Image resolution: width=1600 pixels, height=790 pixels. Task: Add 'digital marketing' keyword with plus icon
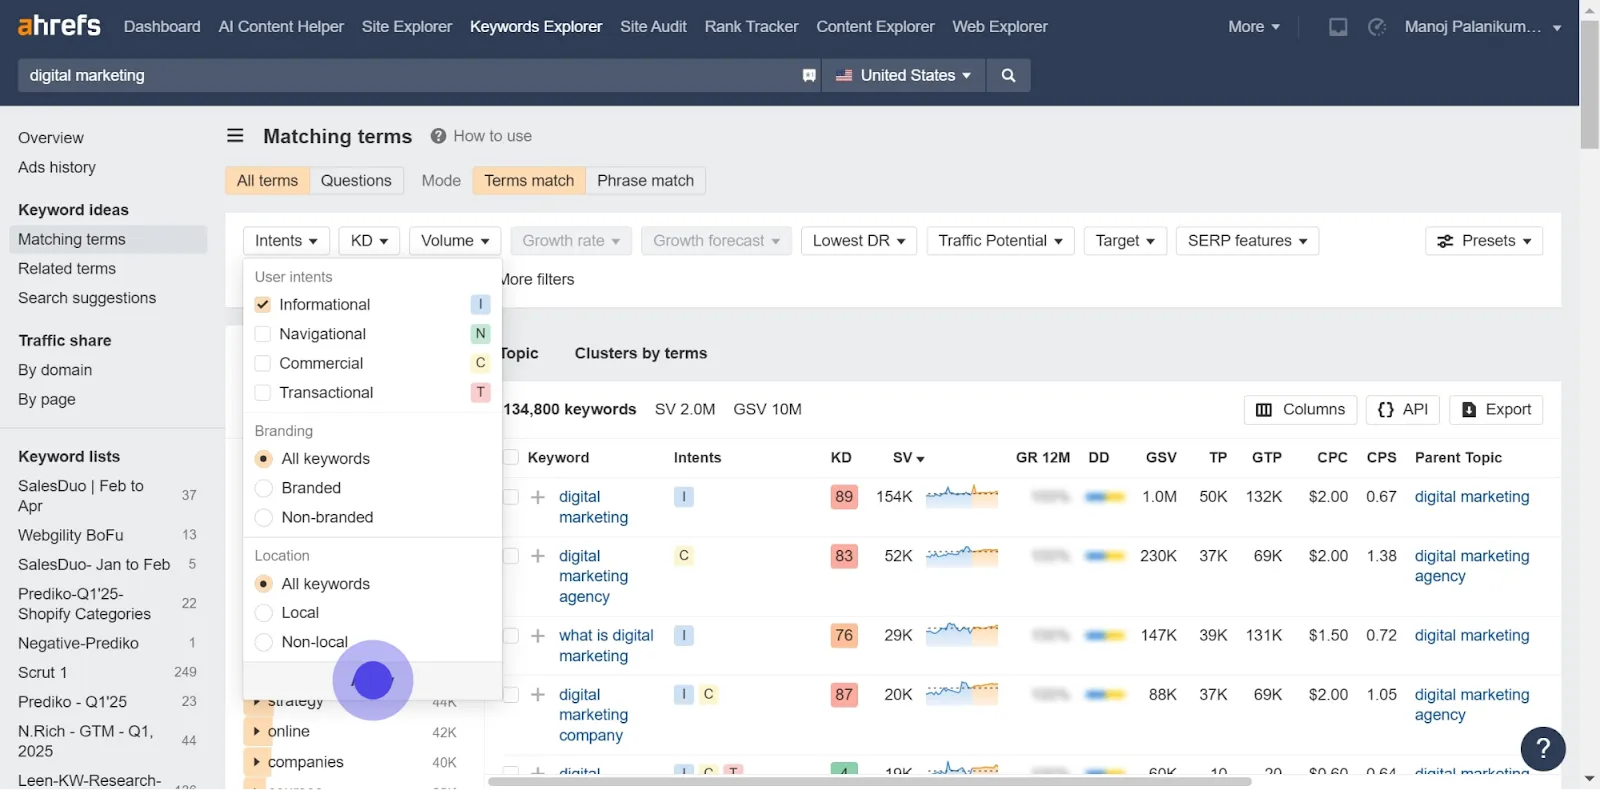click(538, 497)
